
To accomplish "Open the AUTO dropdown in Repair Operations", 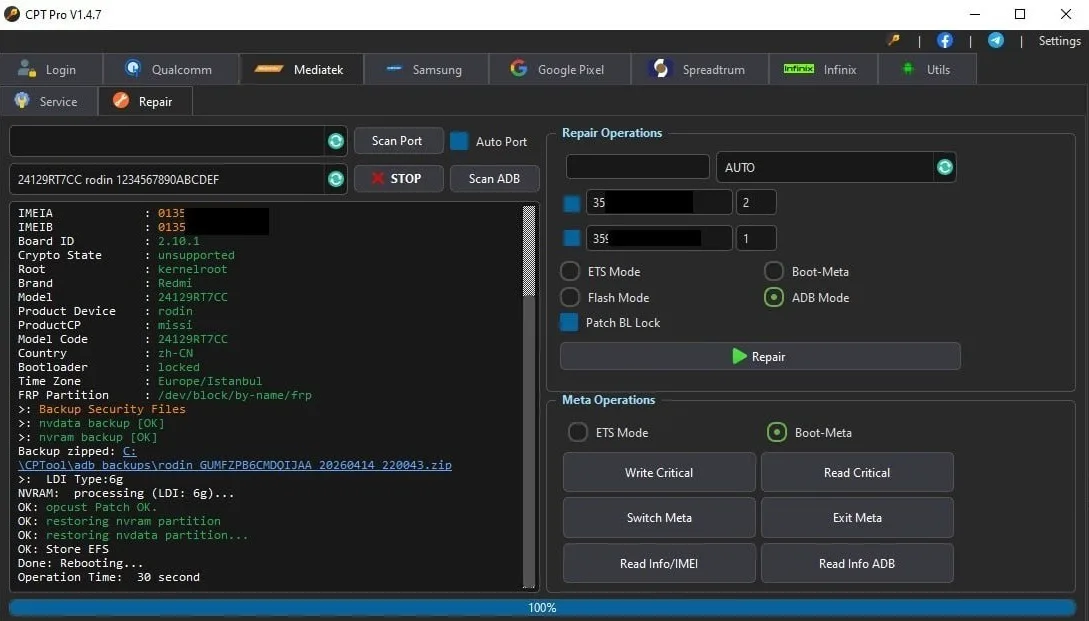I will (x=836, y=167).
